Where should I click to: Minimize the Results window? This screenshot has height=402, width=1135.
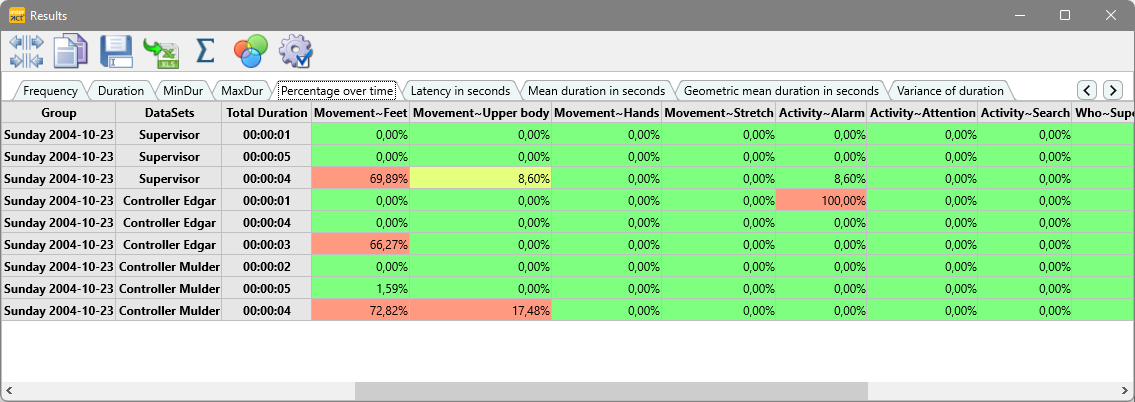click(1020, 14)
